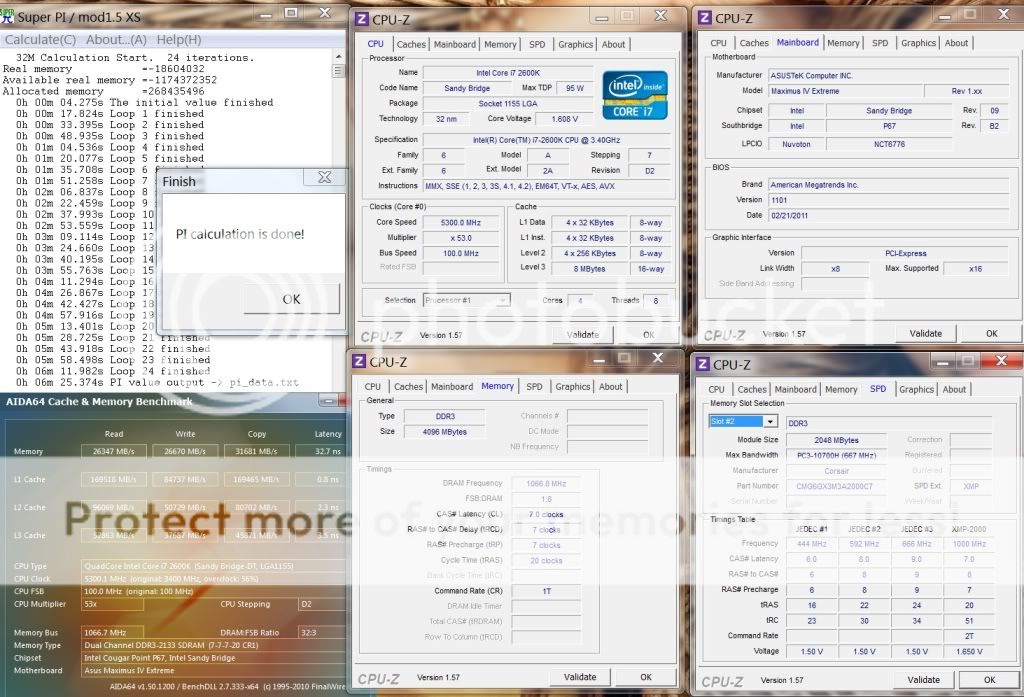Viewport: 1024px width, 697px height.
Task: Select AIDA64 memory write value 26670 MB/s
Action: (185, 451)
